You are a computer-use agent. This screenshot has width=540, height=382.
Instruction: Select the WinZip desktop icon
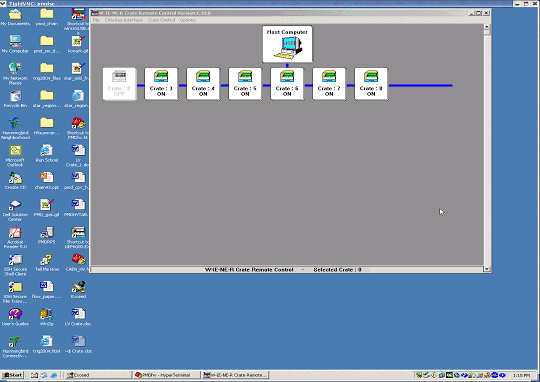tap(46, 317)
